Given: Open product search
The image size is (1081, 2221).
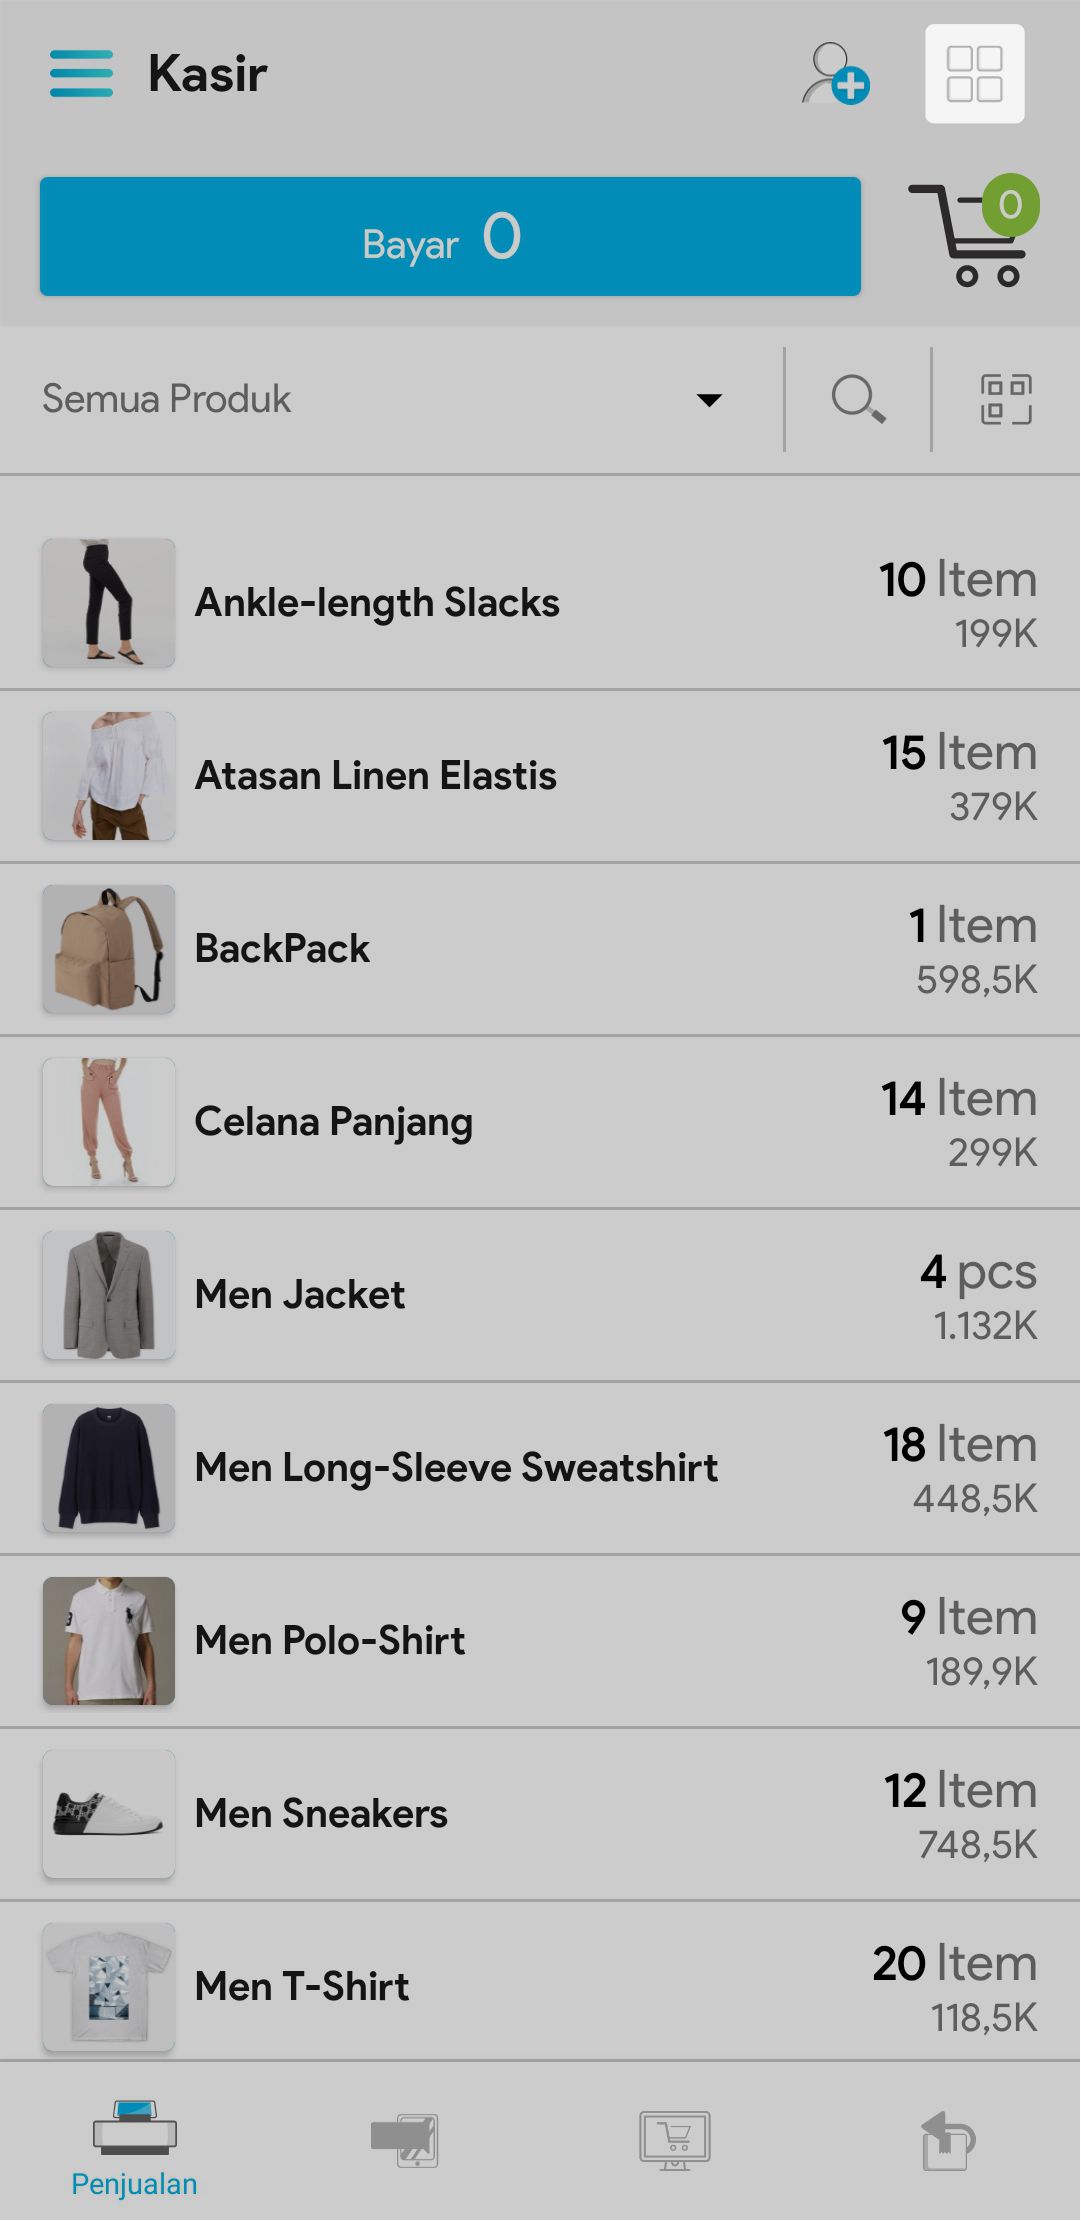Looking at the screenshot, I should 858,399.
